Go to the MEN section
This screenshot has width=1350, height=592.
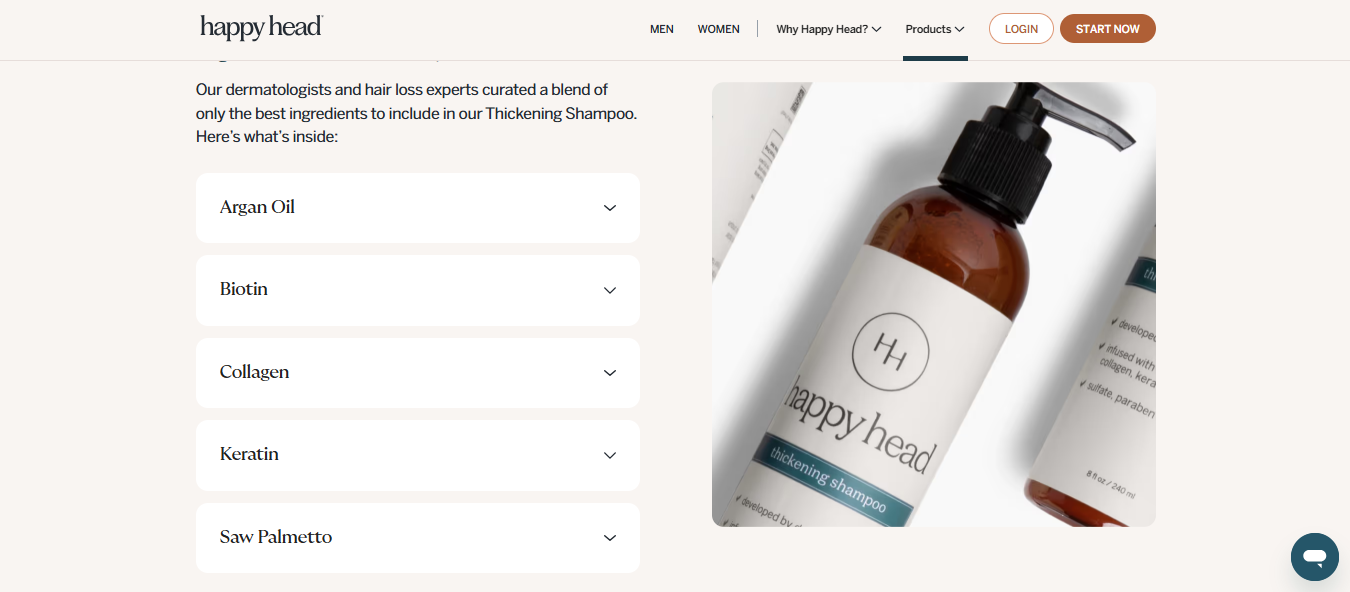click(x=662, y=29)
